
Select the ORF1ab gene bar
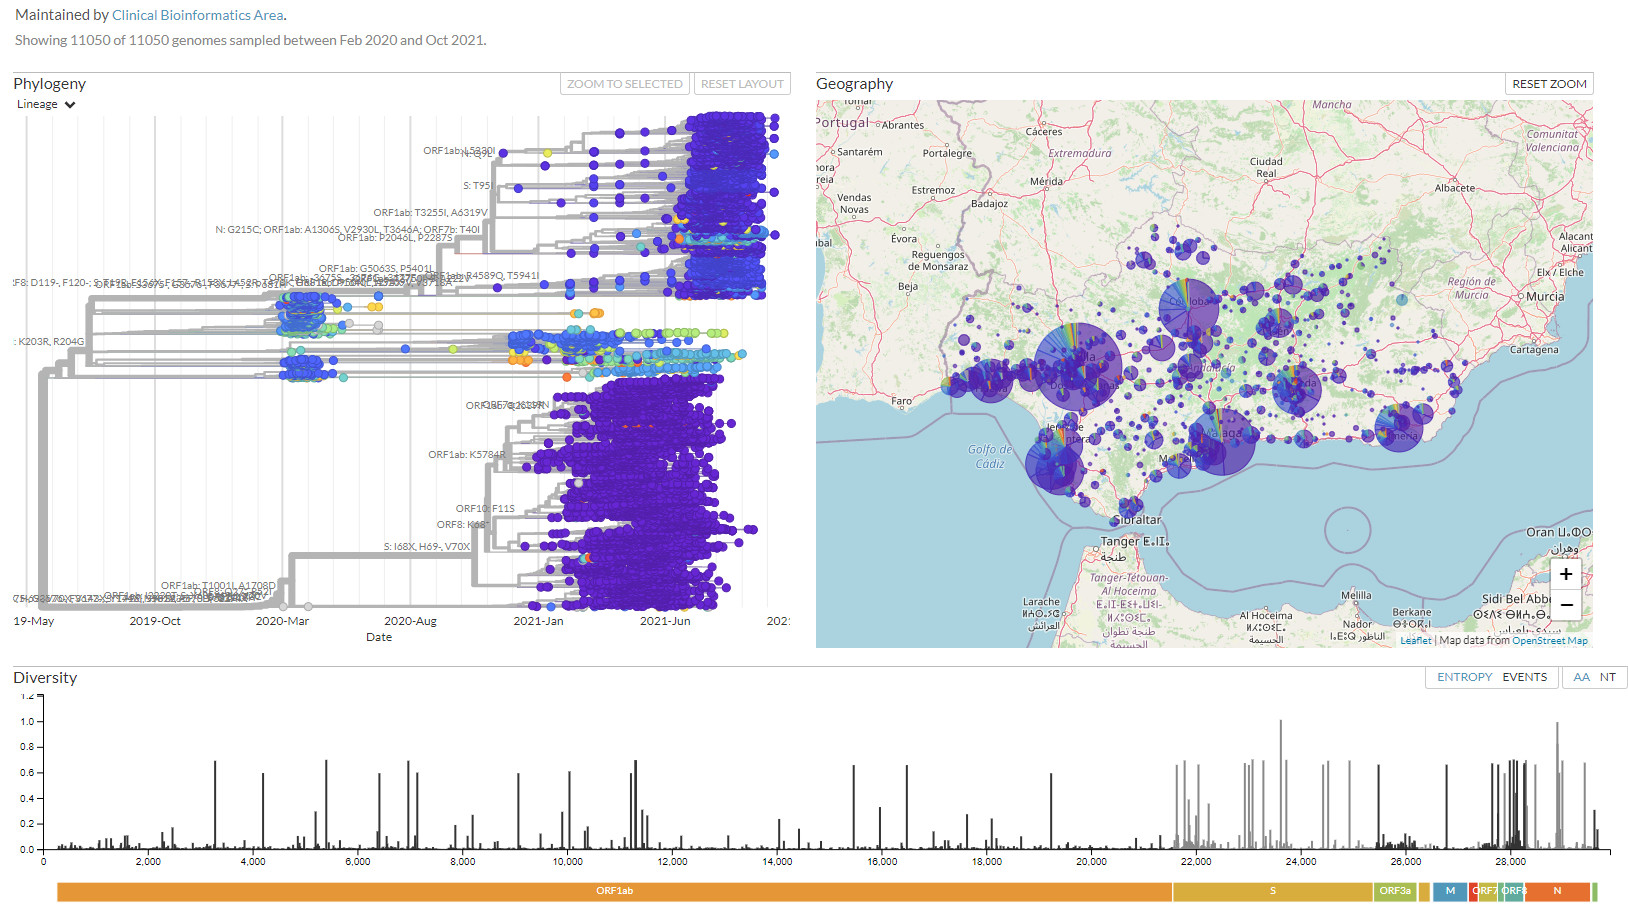[614, 891]
